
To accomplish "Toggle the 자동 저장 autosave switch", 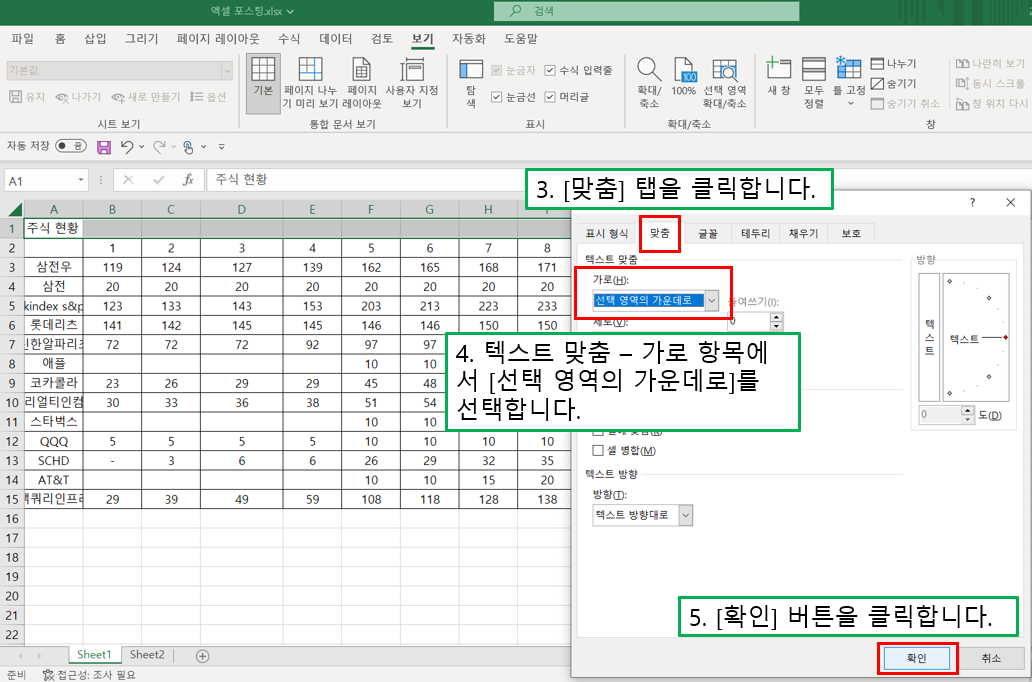I will (70, 146).
